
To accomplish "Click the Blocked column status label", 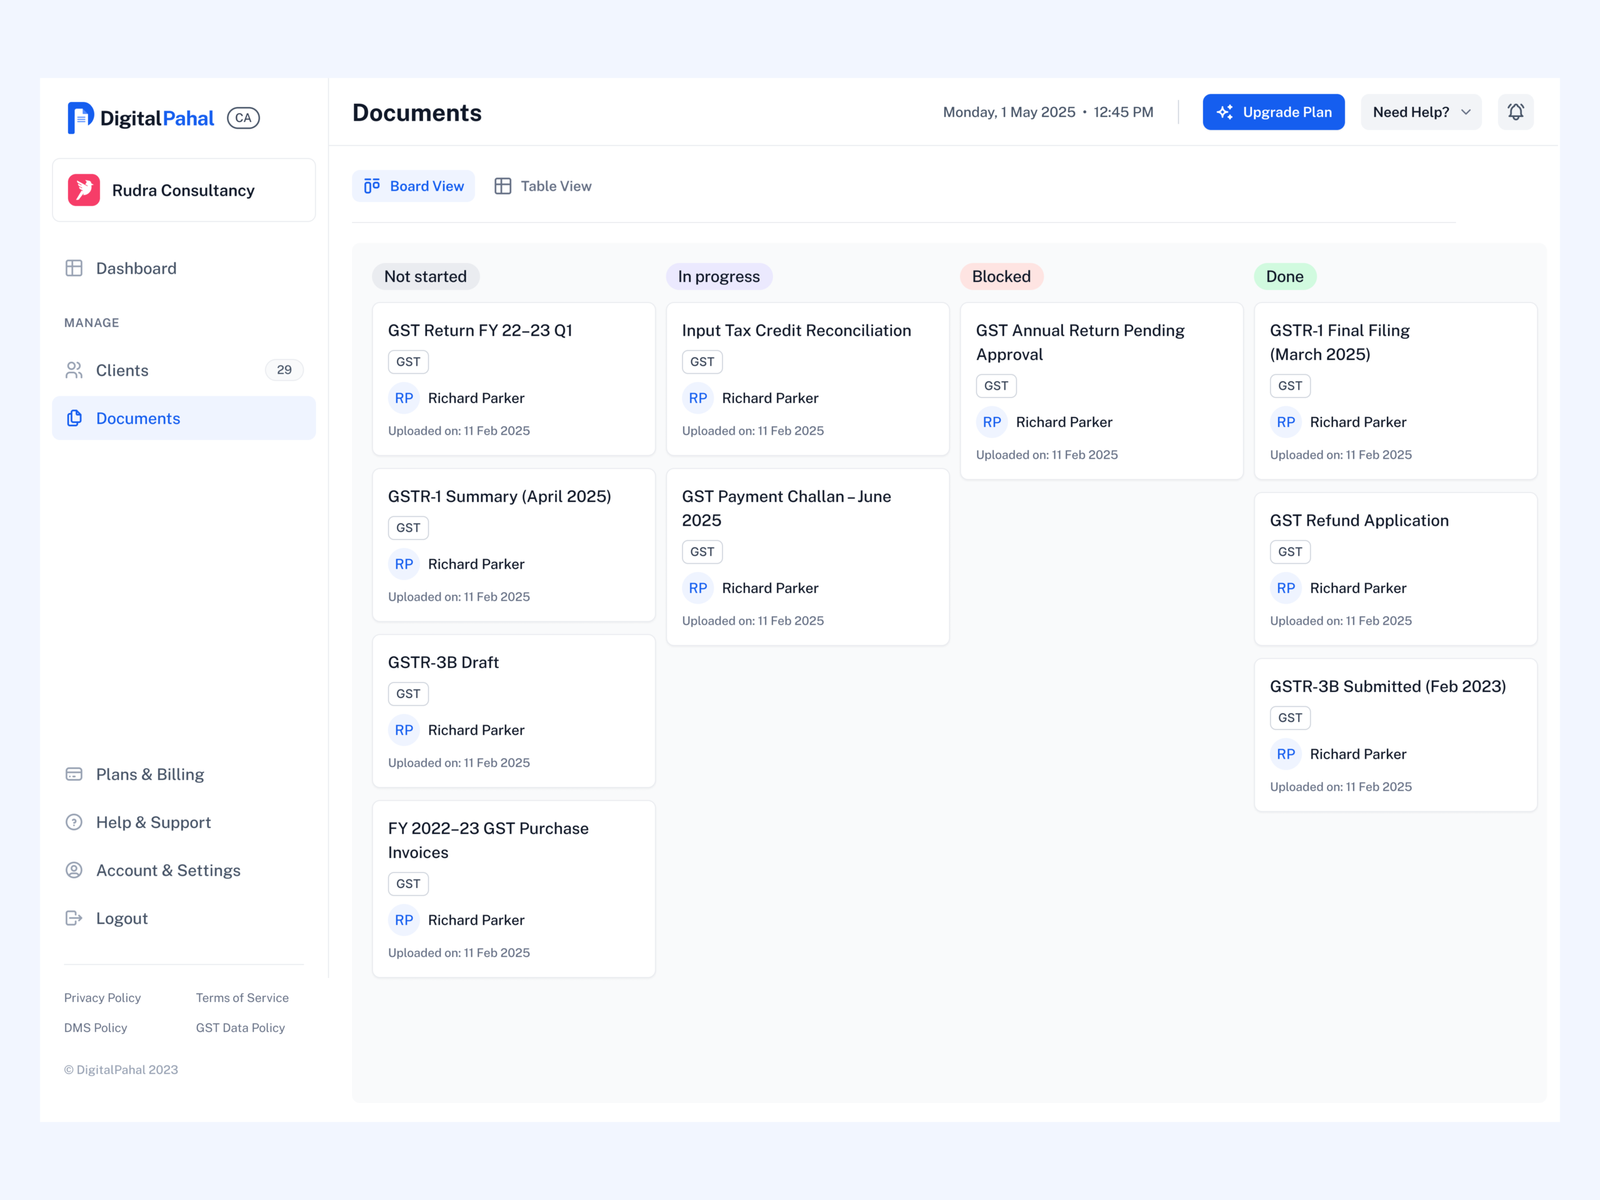I will [x=1001, y=277].
